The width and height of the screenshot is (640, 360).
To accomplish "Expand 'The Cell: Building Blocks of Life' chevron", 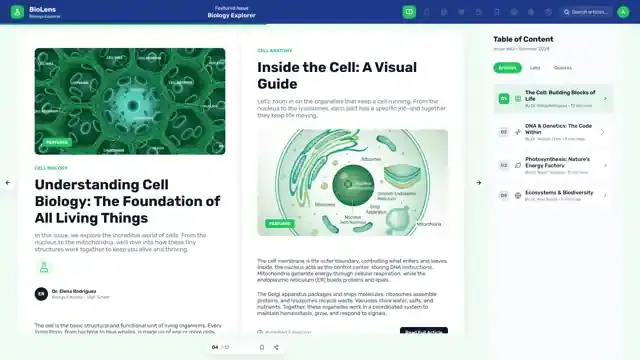I will pos(605,99).
